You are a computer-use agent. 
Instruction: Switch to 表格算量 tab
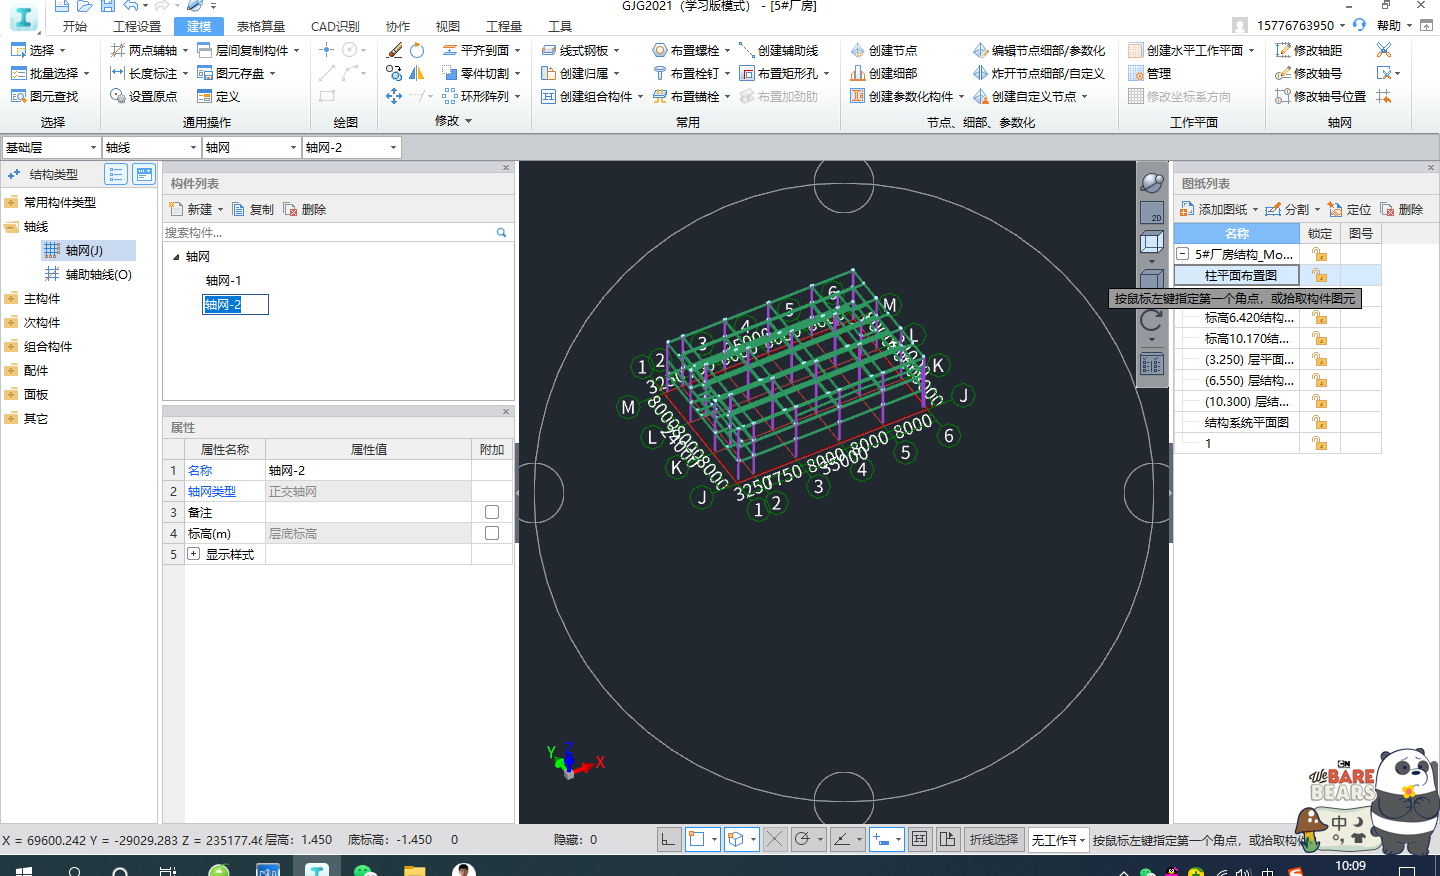pyautogui.click(x=261, y=26)
